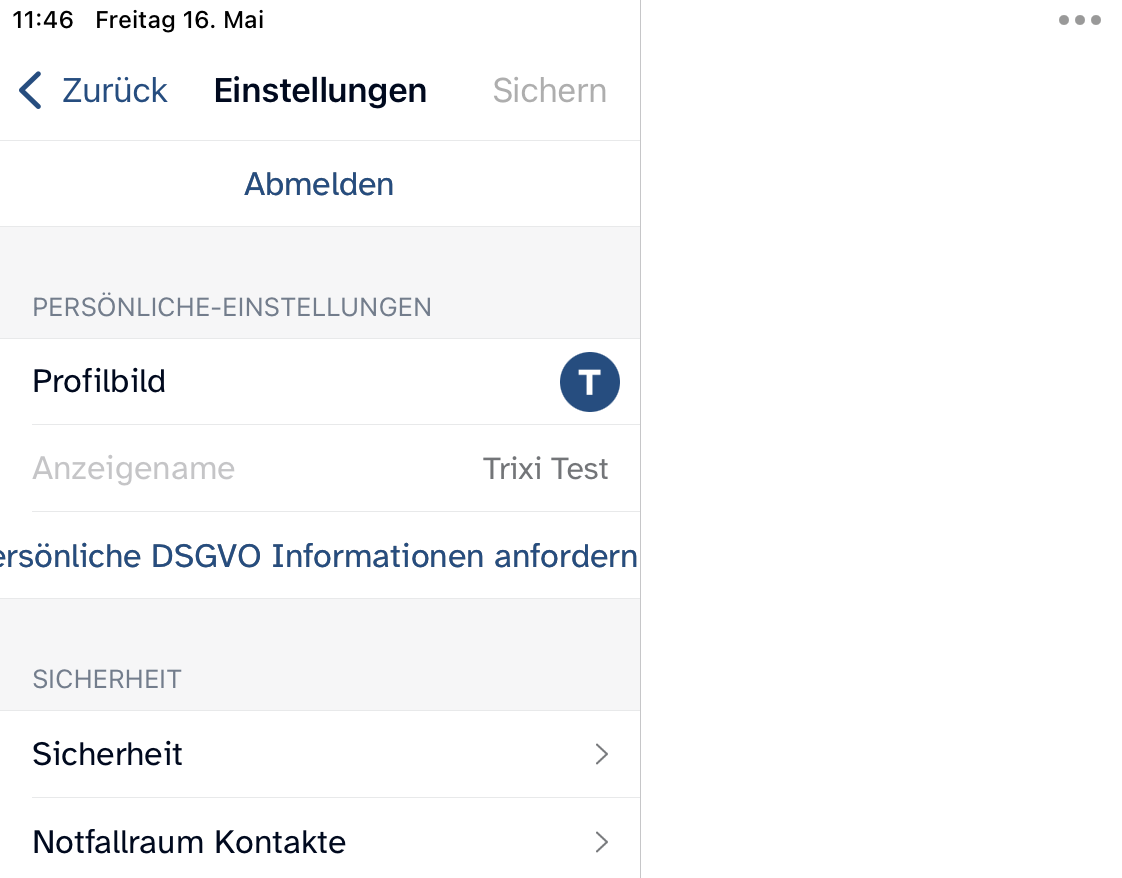The width and height of the screenshot is (1122, 878).
Task: Request personal DSGVO information
Action: pos(319,556)
